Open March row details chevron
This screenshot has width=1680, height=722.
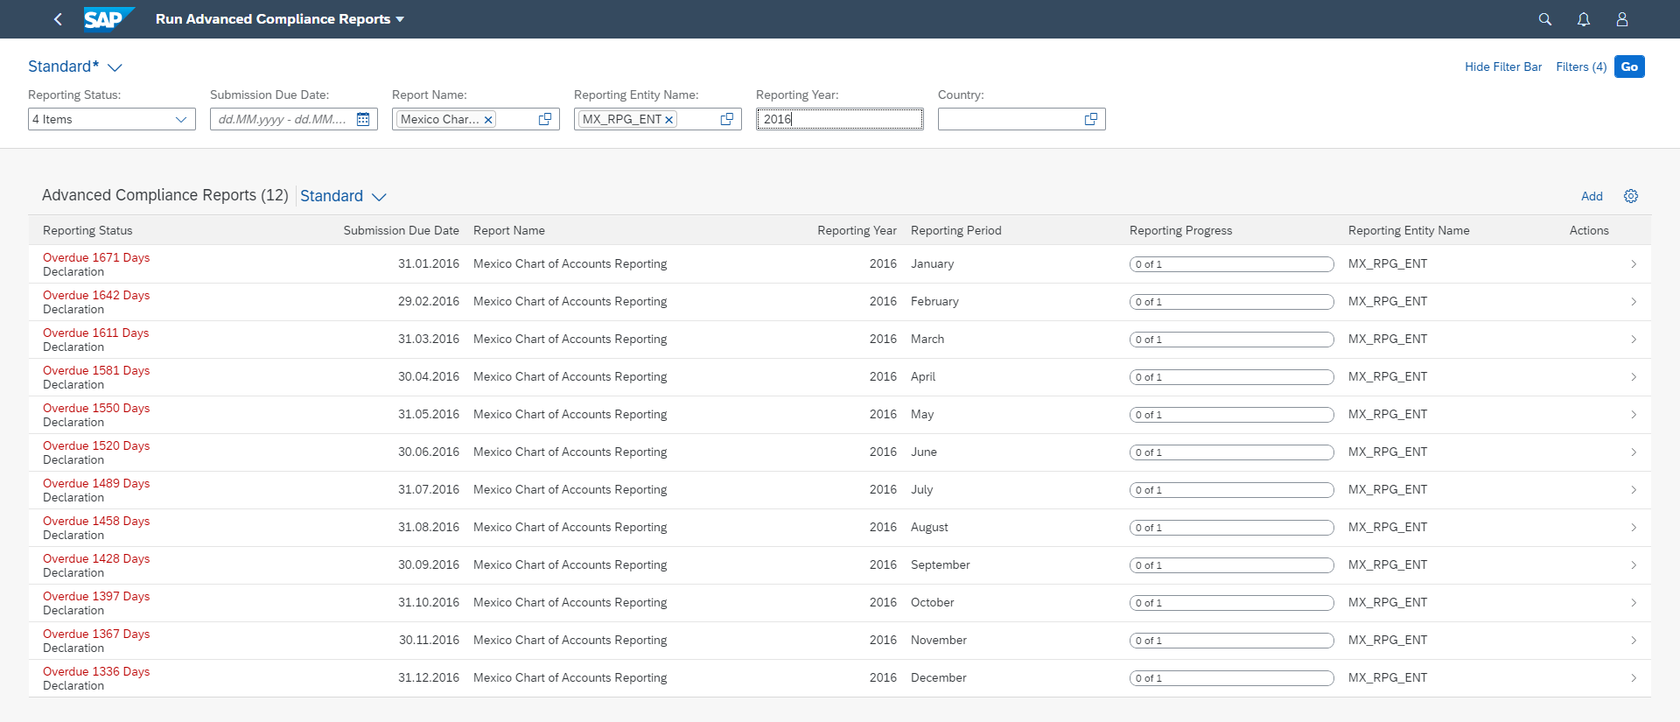tap(1633, 339)
